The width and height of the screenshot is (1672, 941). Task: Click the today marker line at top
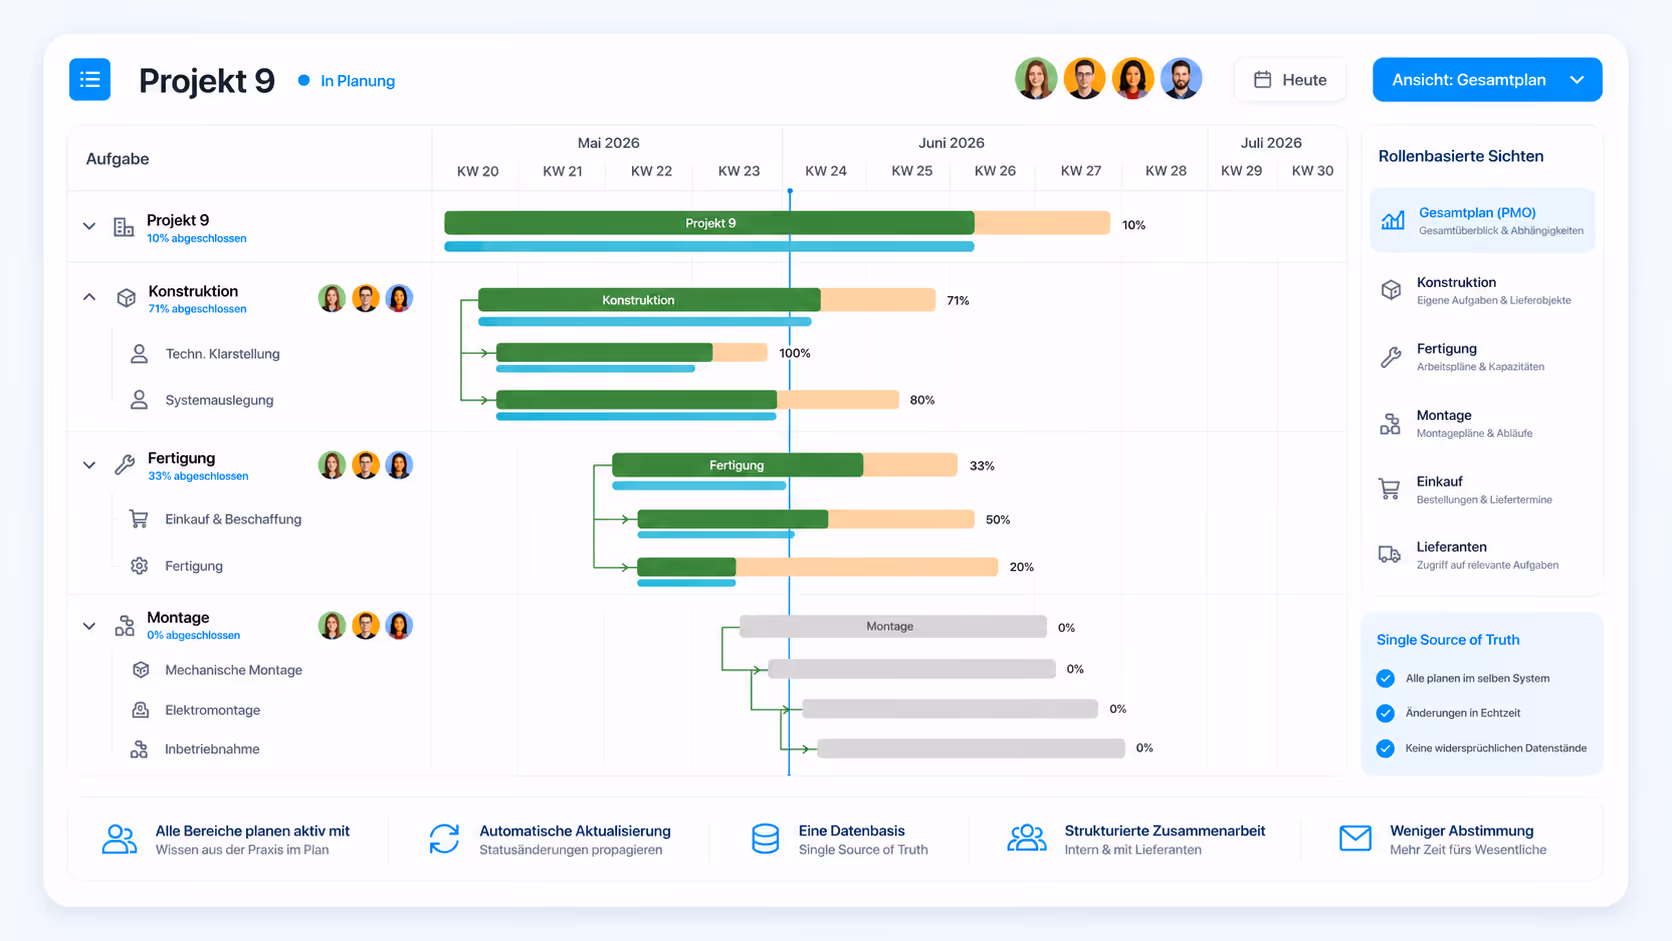[789, 191]
